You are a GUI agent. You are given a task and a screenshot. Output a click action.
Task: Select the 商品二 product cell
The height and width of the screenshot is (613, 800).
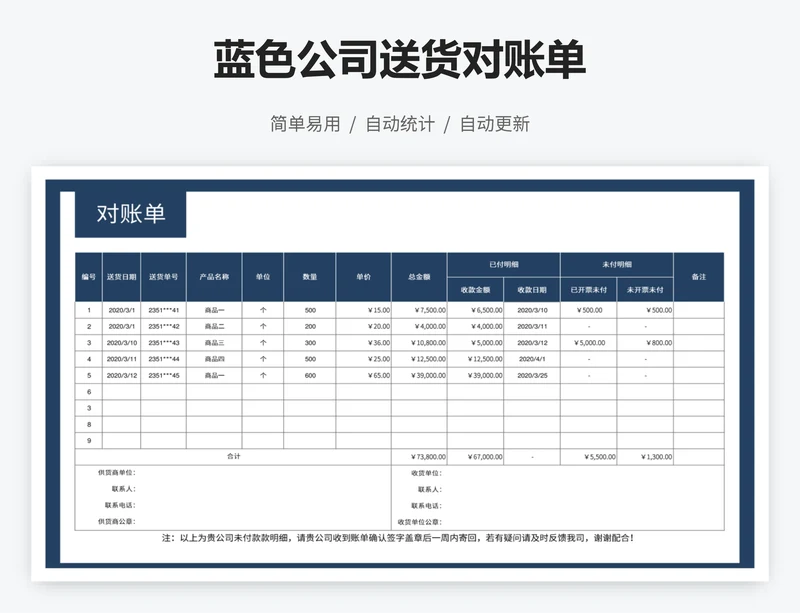click(214, 327)
